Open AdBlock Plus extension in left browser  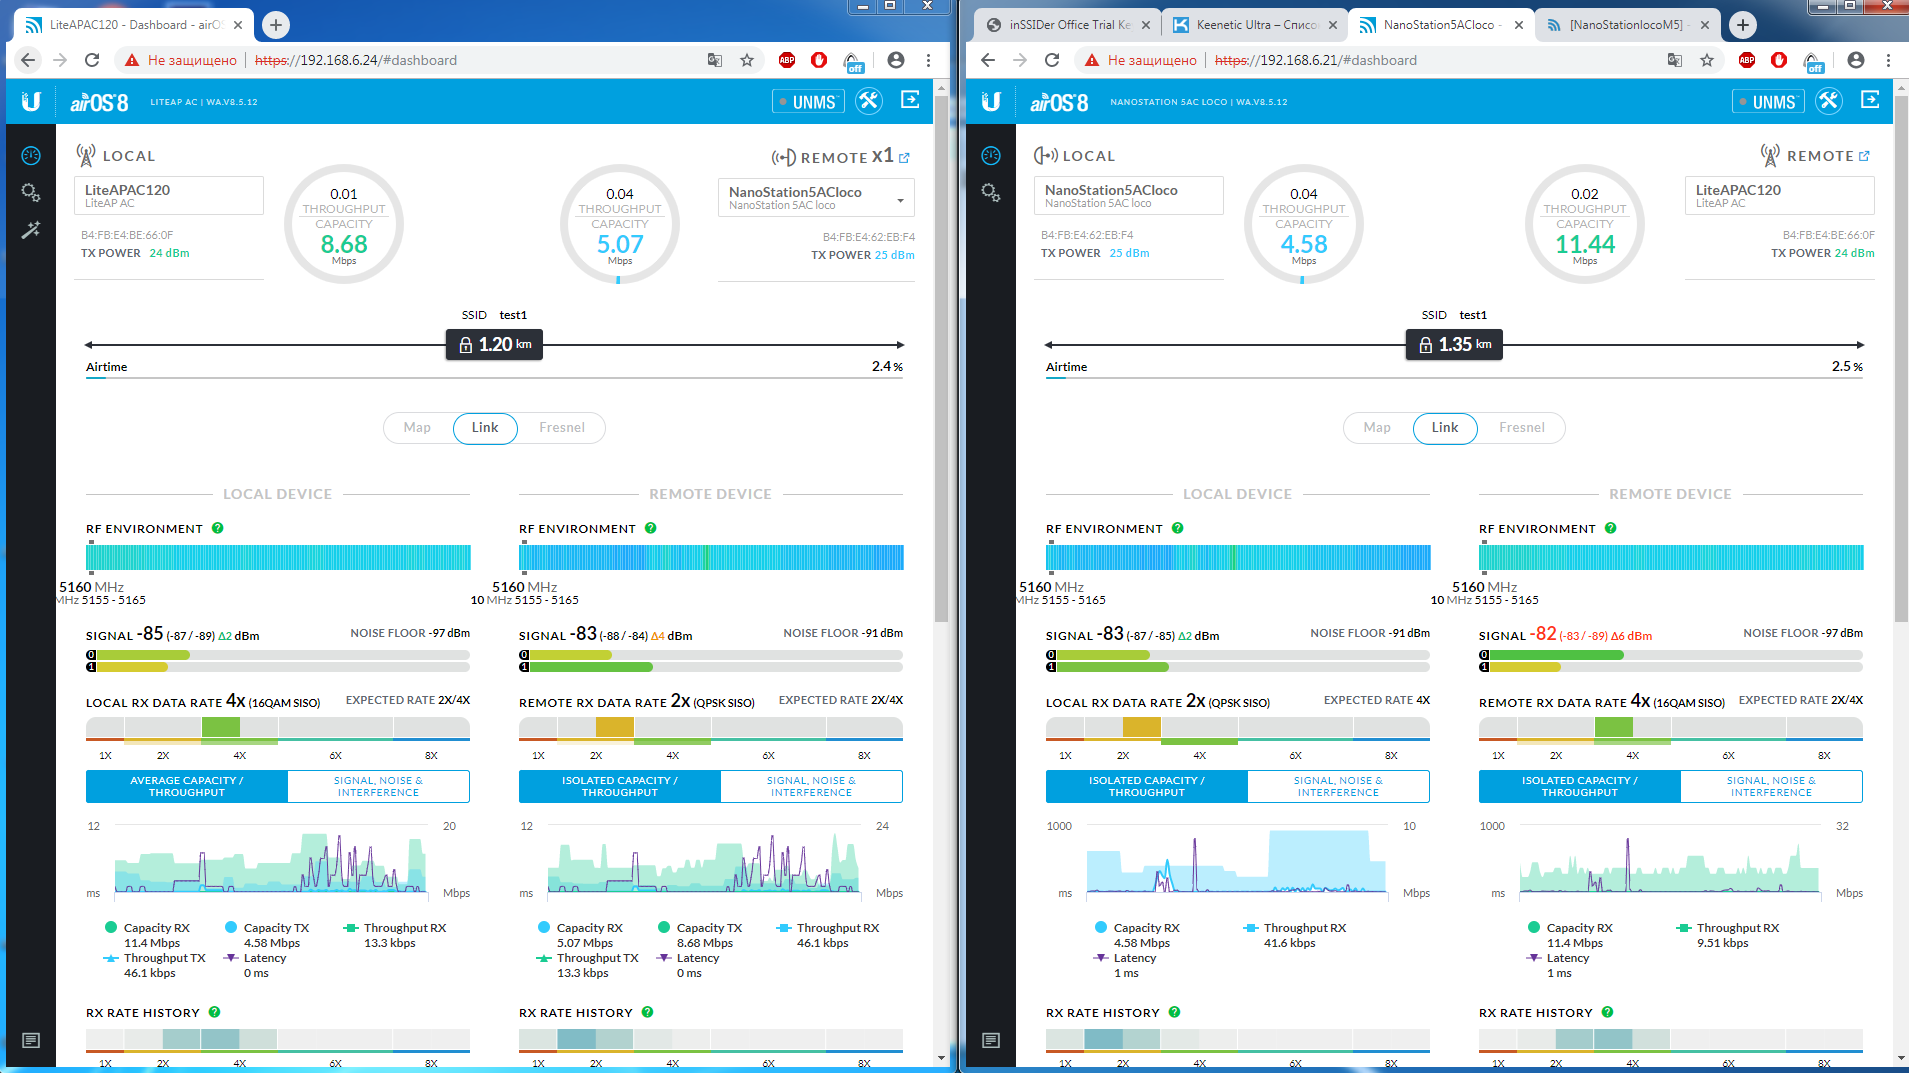[x=787, y=60]
